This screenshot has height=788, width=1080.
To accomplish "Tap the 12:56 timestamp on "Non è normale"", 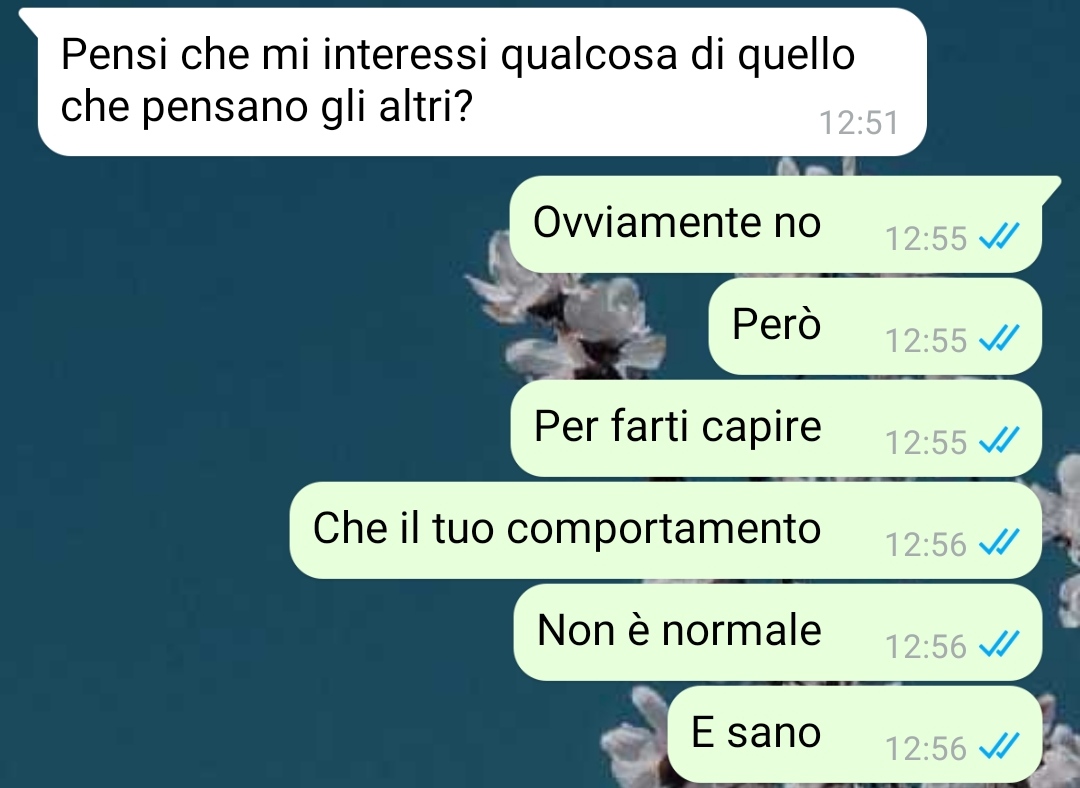I will click(926, 646).
